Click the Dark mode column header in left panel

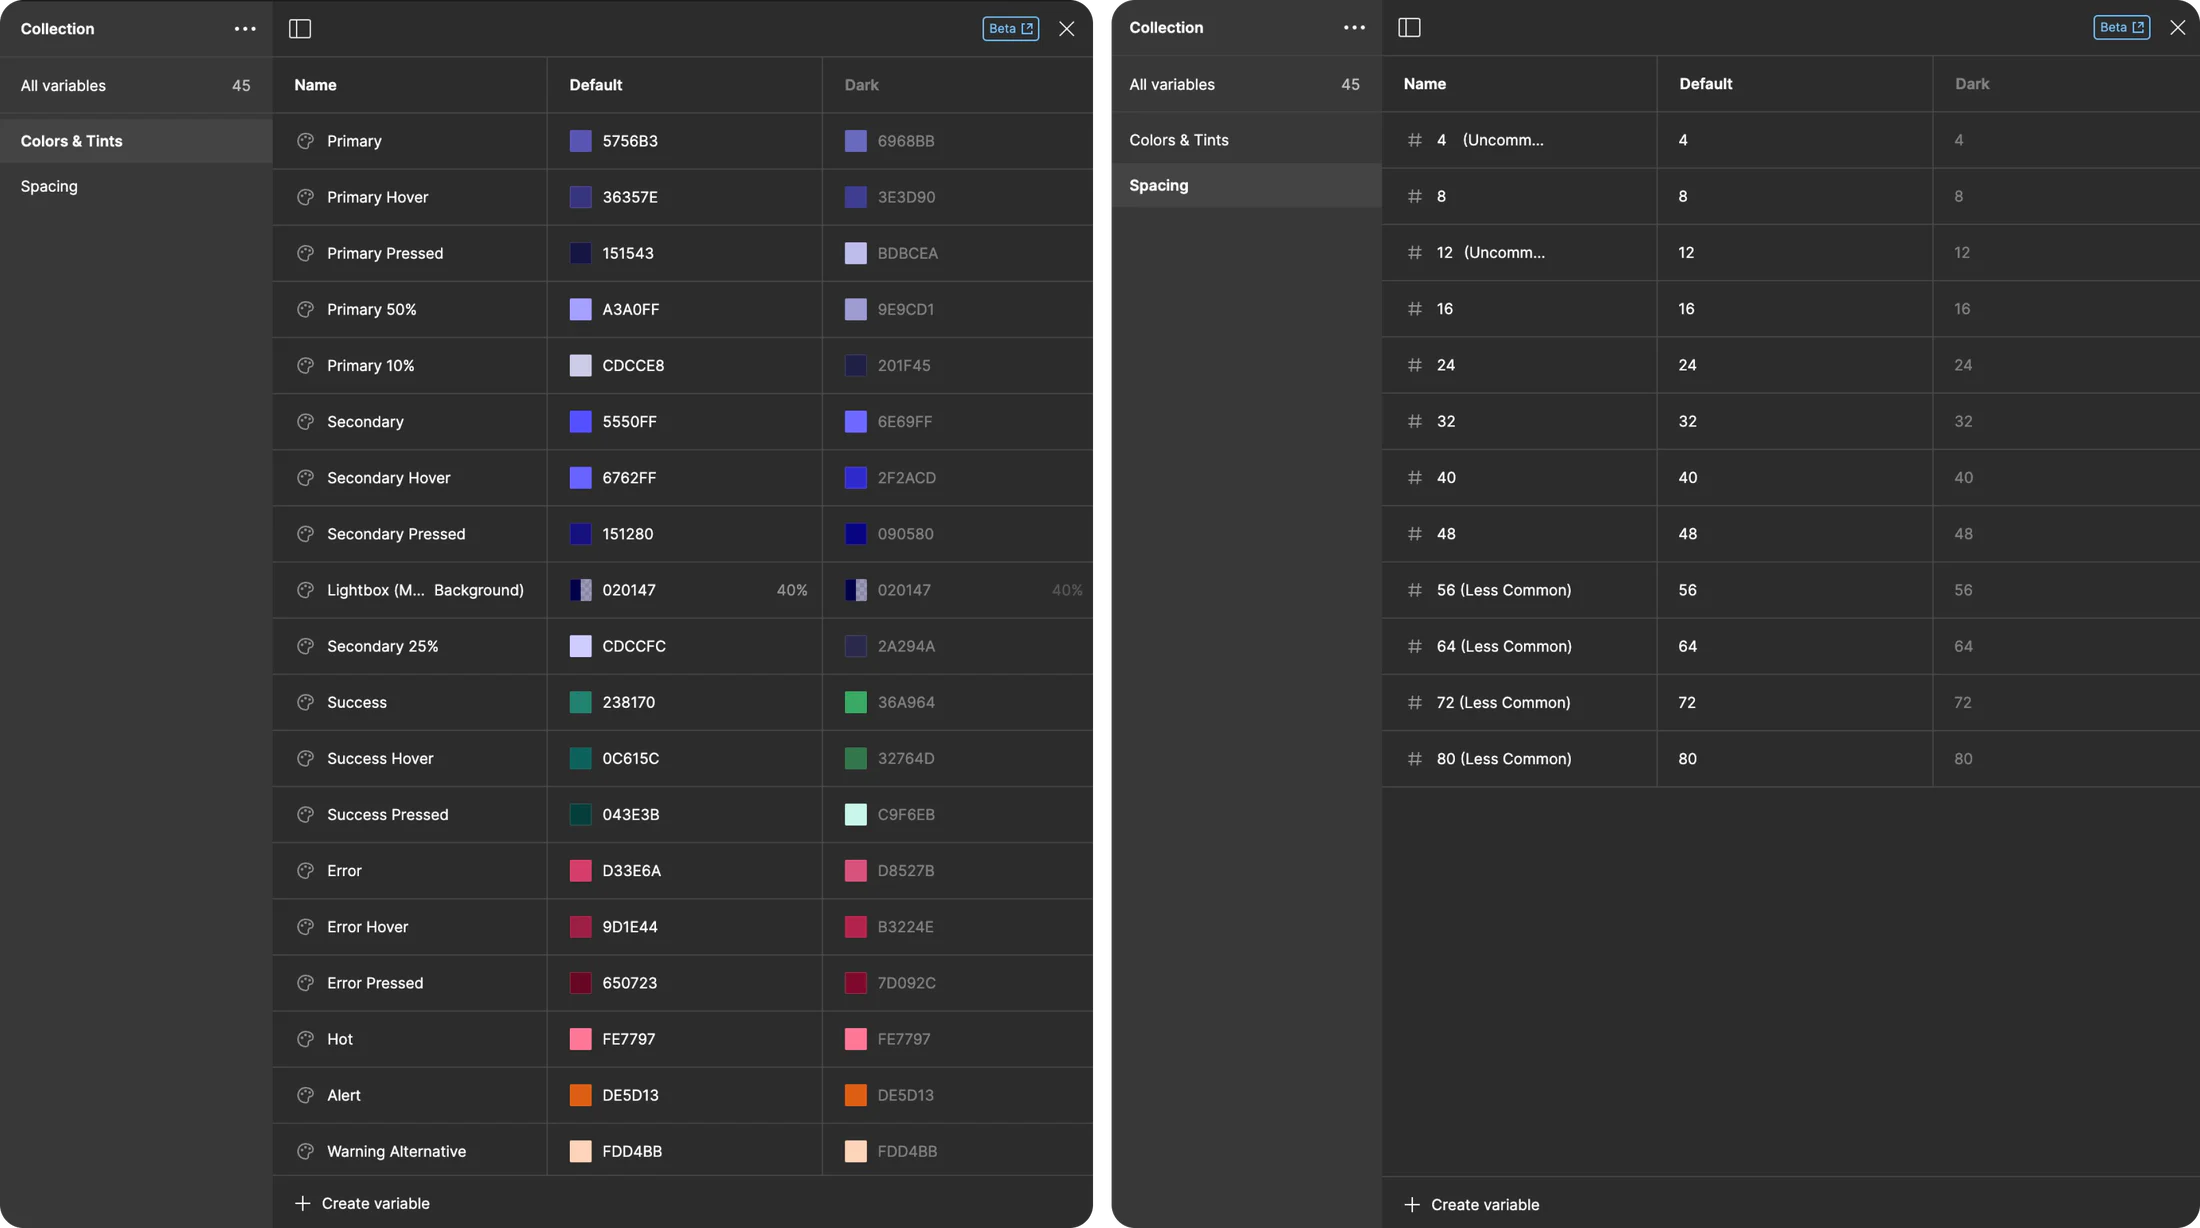click(862, 85)
